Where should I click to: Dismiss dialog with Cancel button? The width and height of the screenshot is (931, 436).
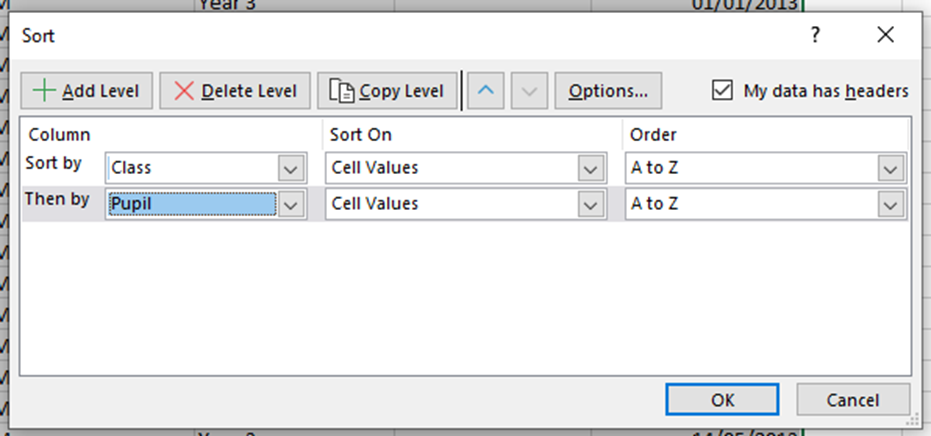tap(852, 399)
